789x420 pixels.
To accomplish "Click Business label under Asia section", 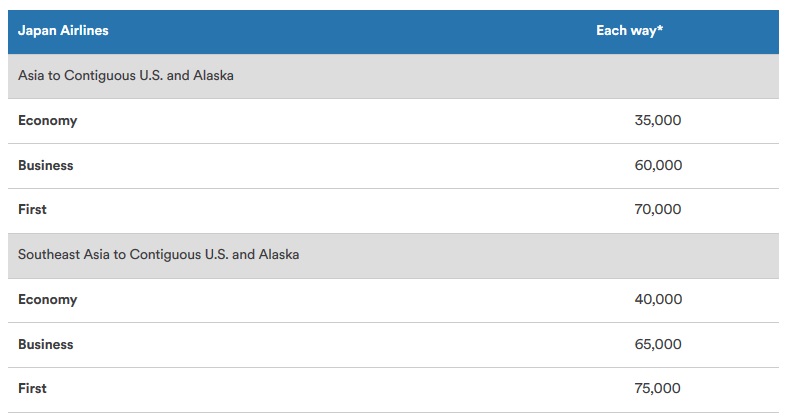I will 45,166.
